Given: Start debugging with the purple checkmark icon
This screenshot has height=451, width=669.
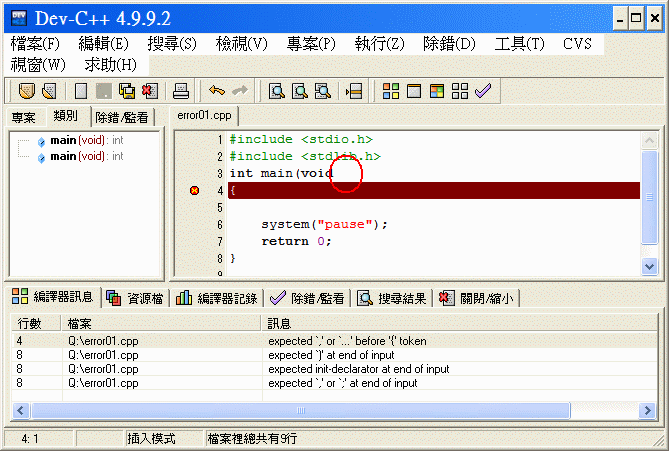Looking at the screenshot, I should (483, 90).
